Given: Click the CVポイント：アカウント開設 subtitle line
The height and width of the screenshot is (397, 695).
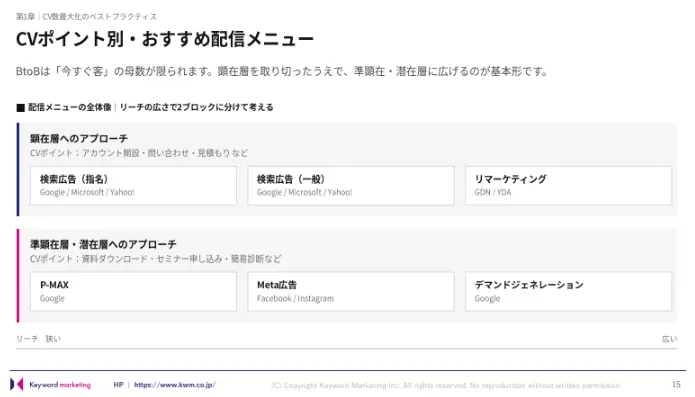Looking at the screenshot, I should click(139, 153).
